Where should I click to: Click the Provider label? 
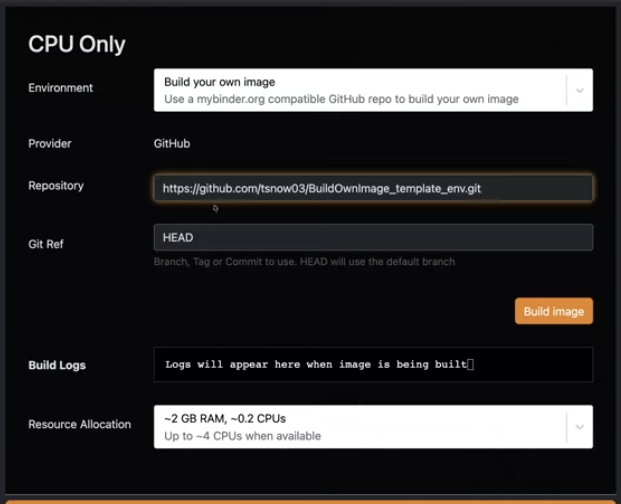click(52, 144)
